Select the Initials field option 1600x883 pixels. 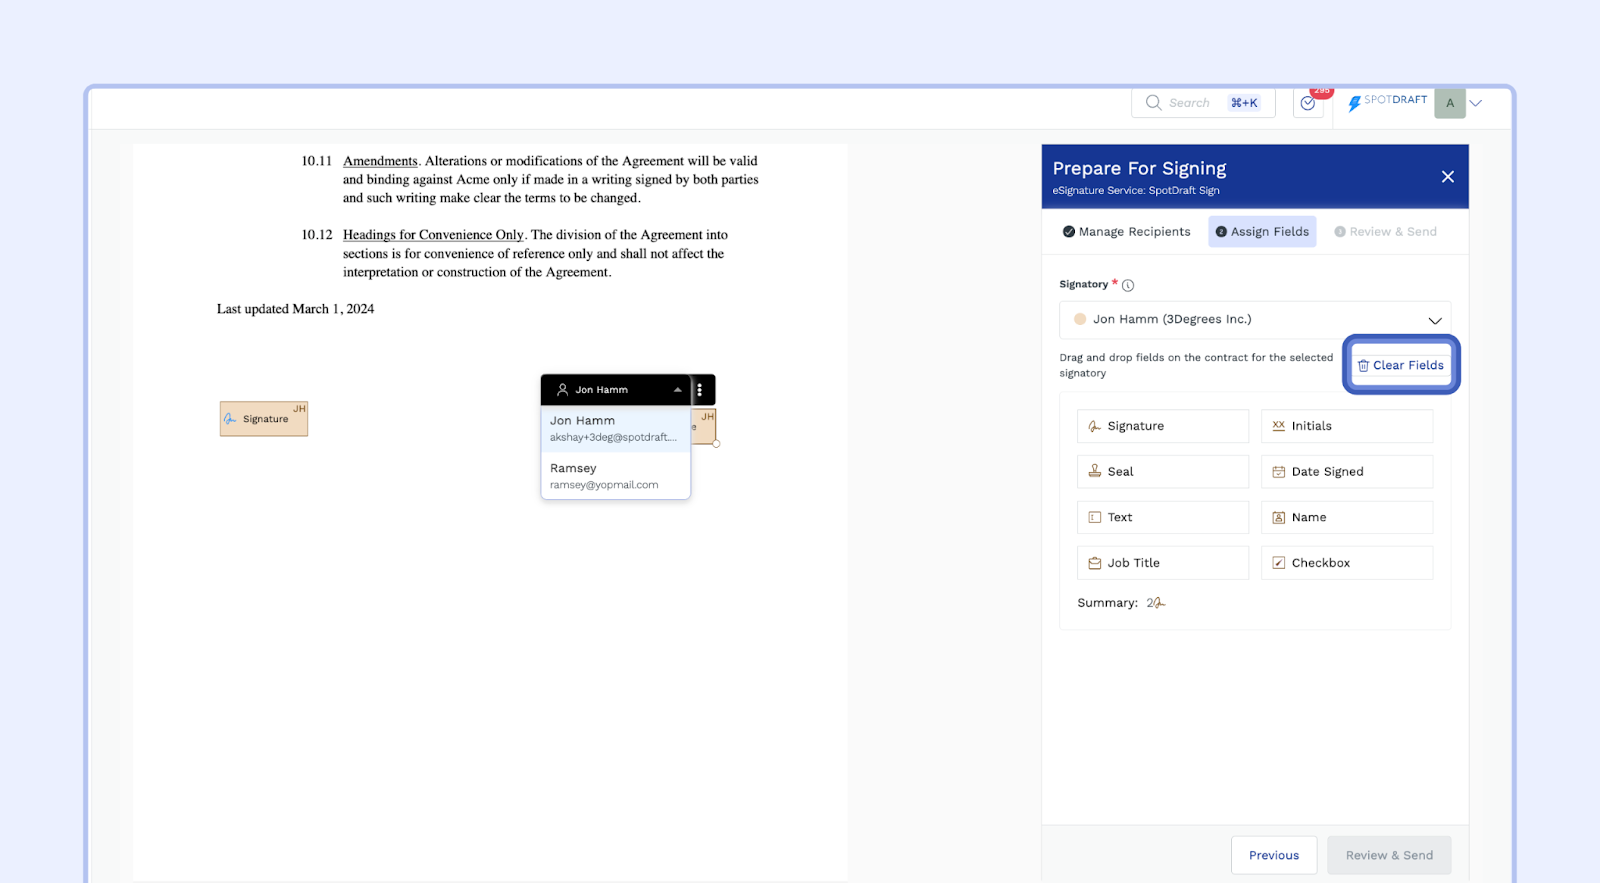tap(1346, 426)
